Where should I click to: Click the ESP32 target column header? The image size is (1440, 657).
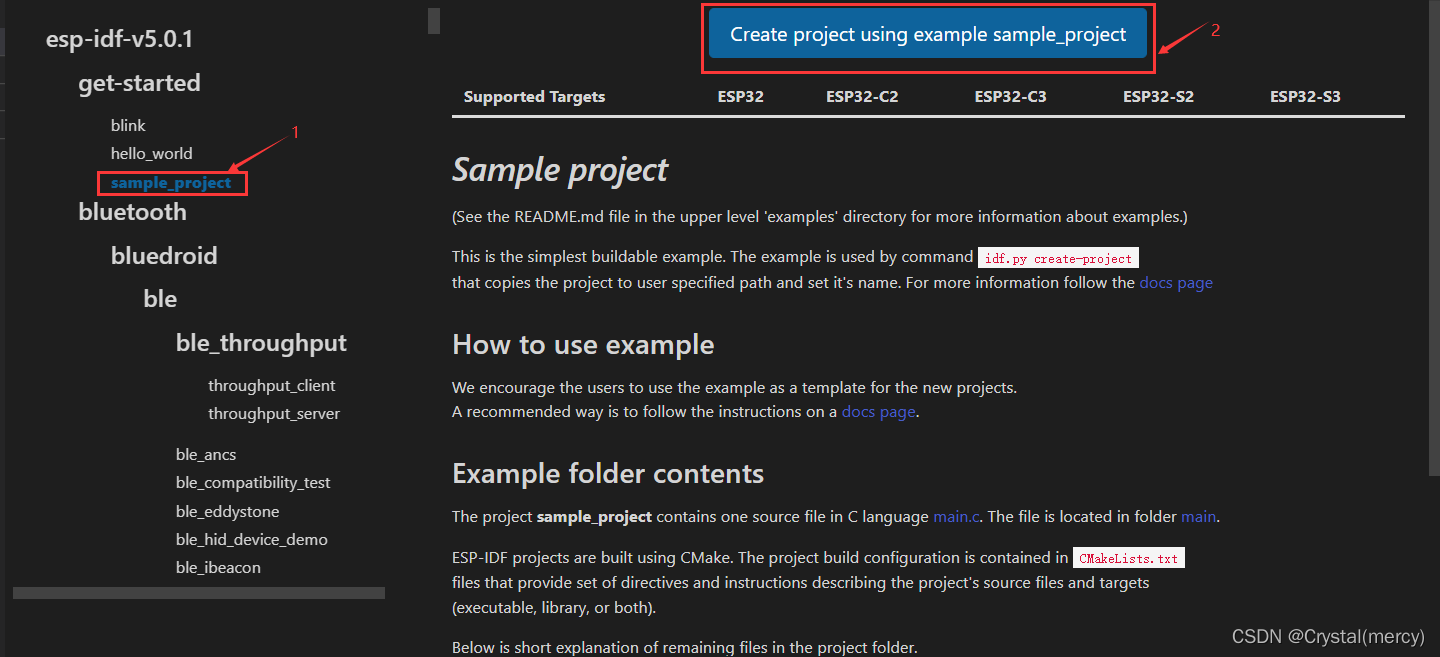740,97
